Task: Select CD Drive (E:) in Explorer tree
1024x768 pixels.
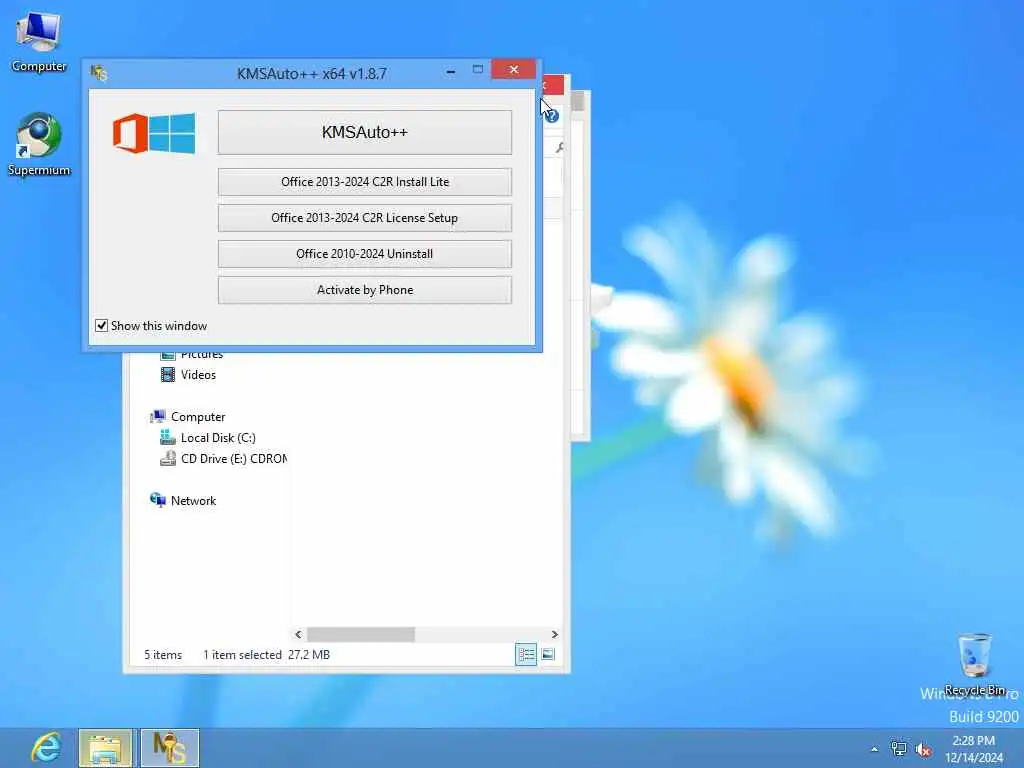Action: [234, 458]
